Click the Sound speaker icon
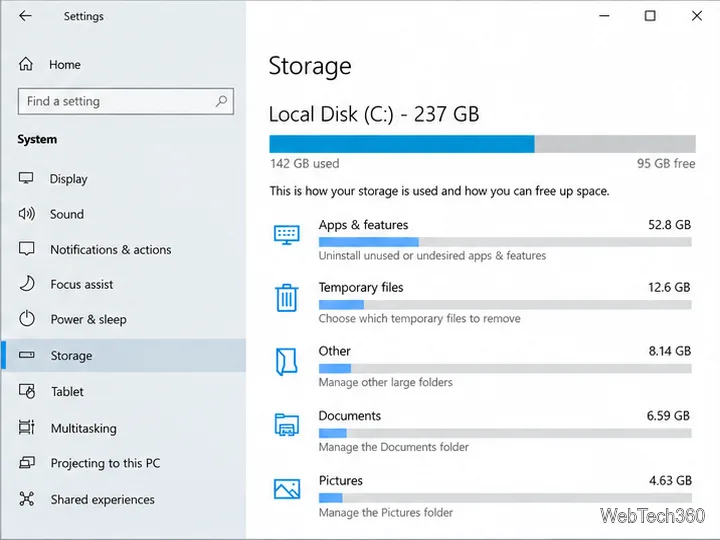720x540 pixels. (x=27, y=214)
